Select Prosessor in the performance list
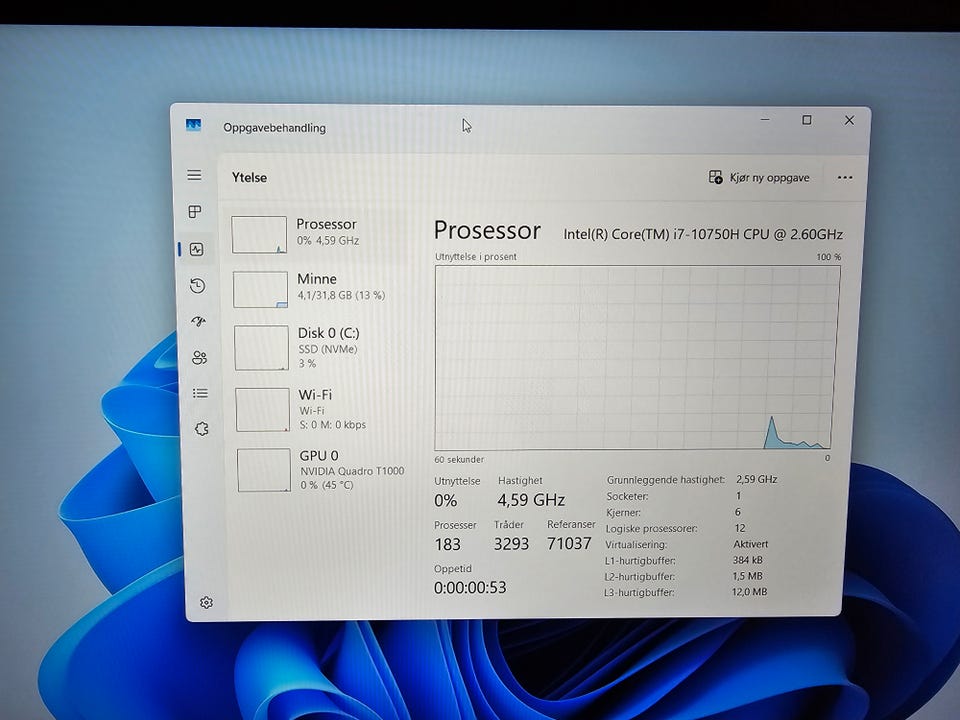960x720 pixels. click(x=318, y=234)
